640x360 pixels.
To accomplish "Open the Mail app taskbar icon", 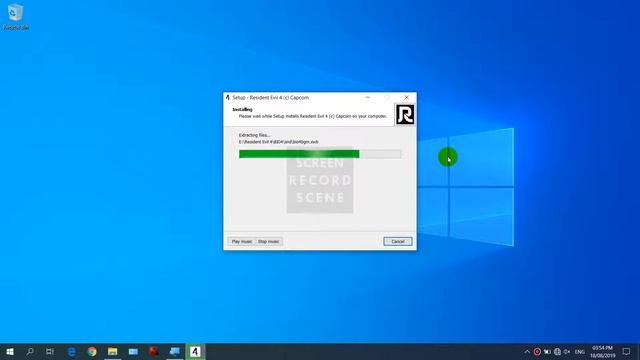I will point(133,351).
